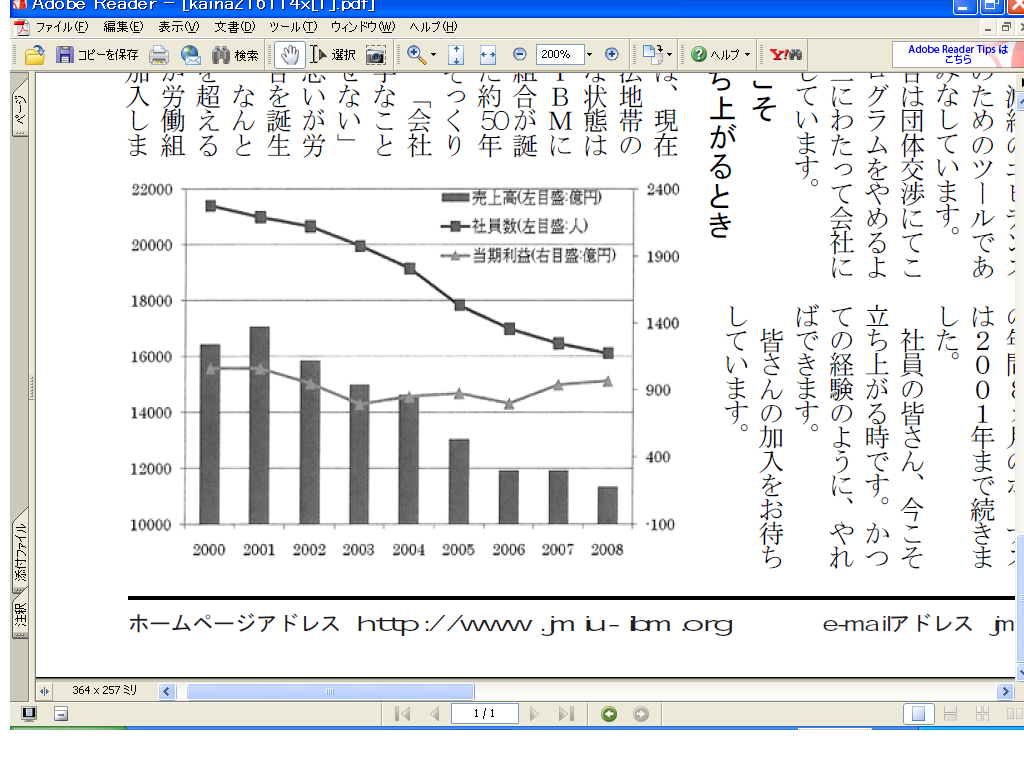Enable Single Page layout view
Screen dimensions: 1024x768
[918, 714]
